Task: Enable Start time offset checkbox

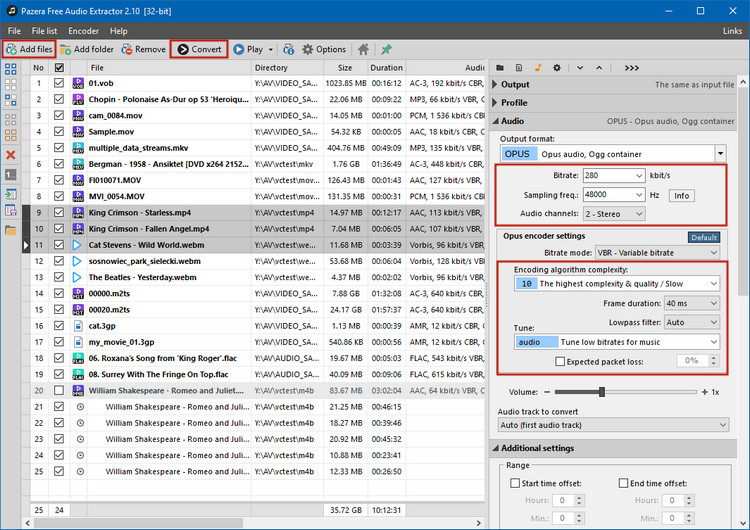Action: coord(515,483)
